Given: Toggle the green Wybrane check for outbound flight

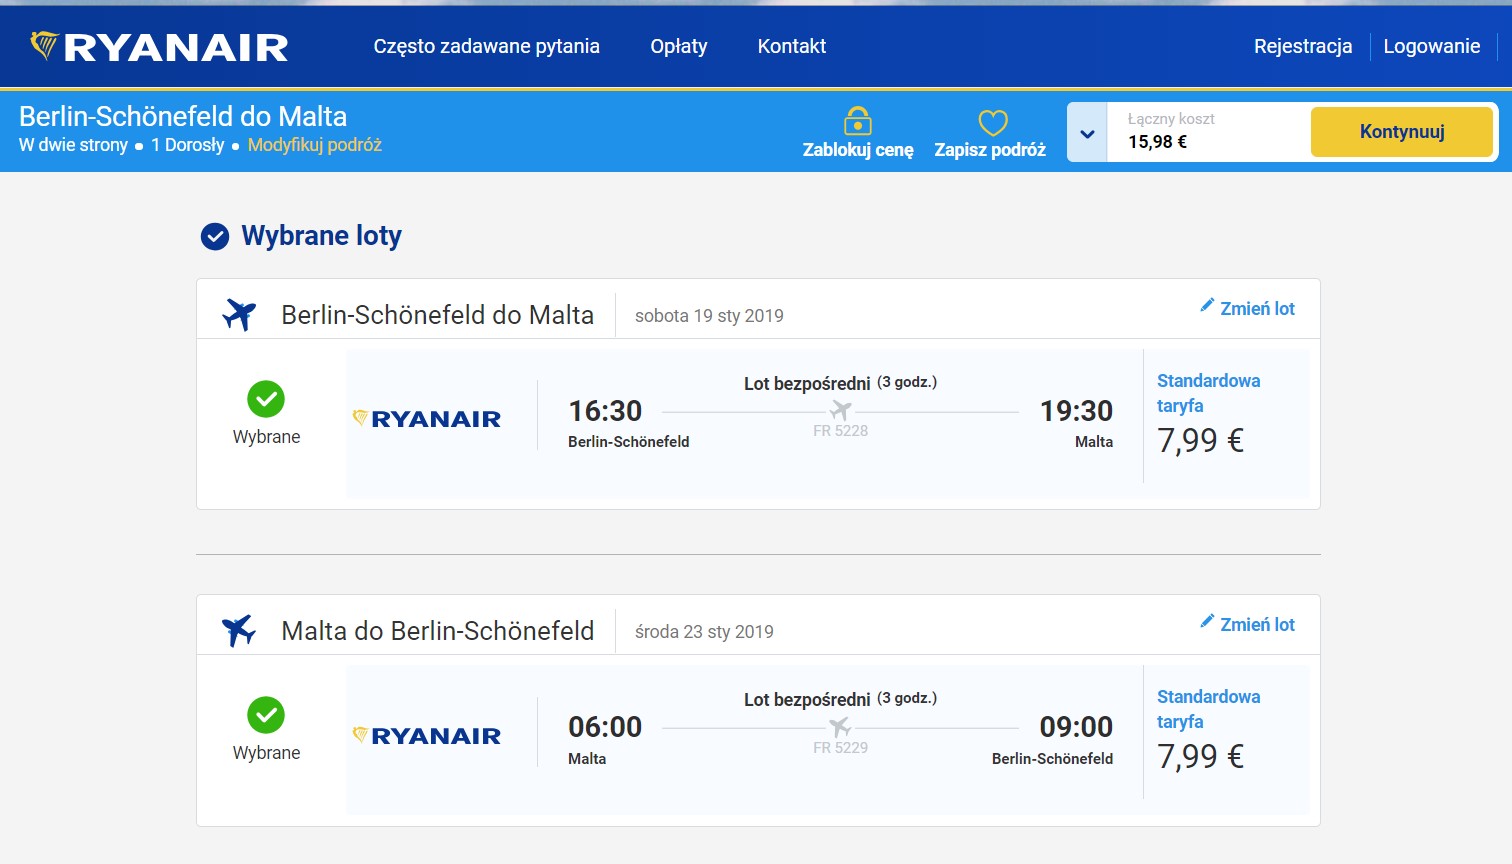Looking at the screenshot, I should tap(266, 399).
